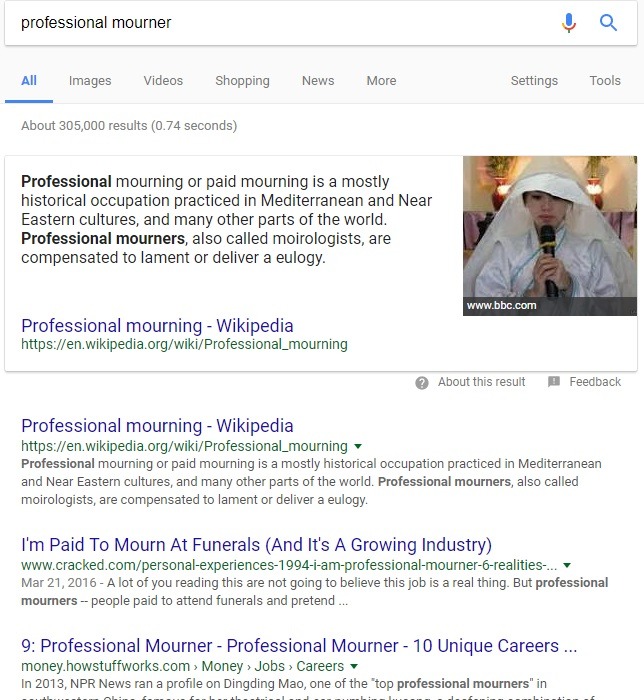Open the search Tools option
The image size is (644, 700).
[x=605, y=81]
